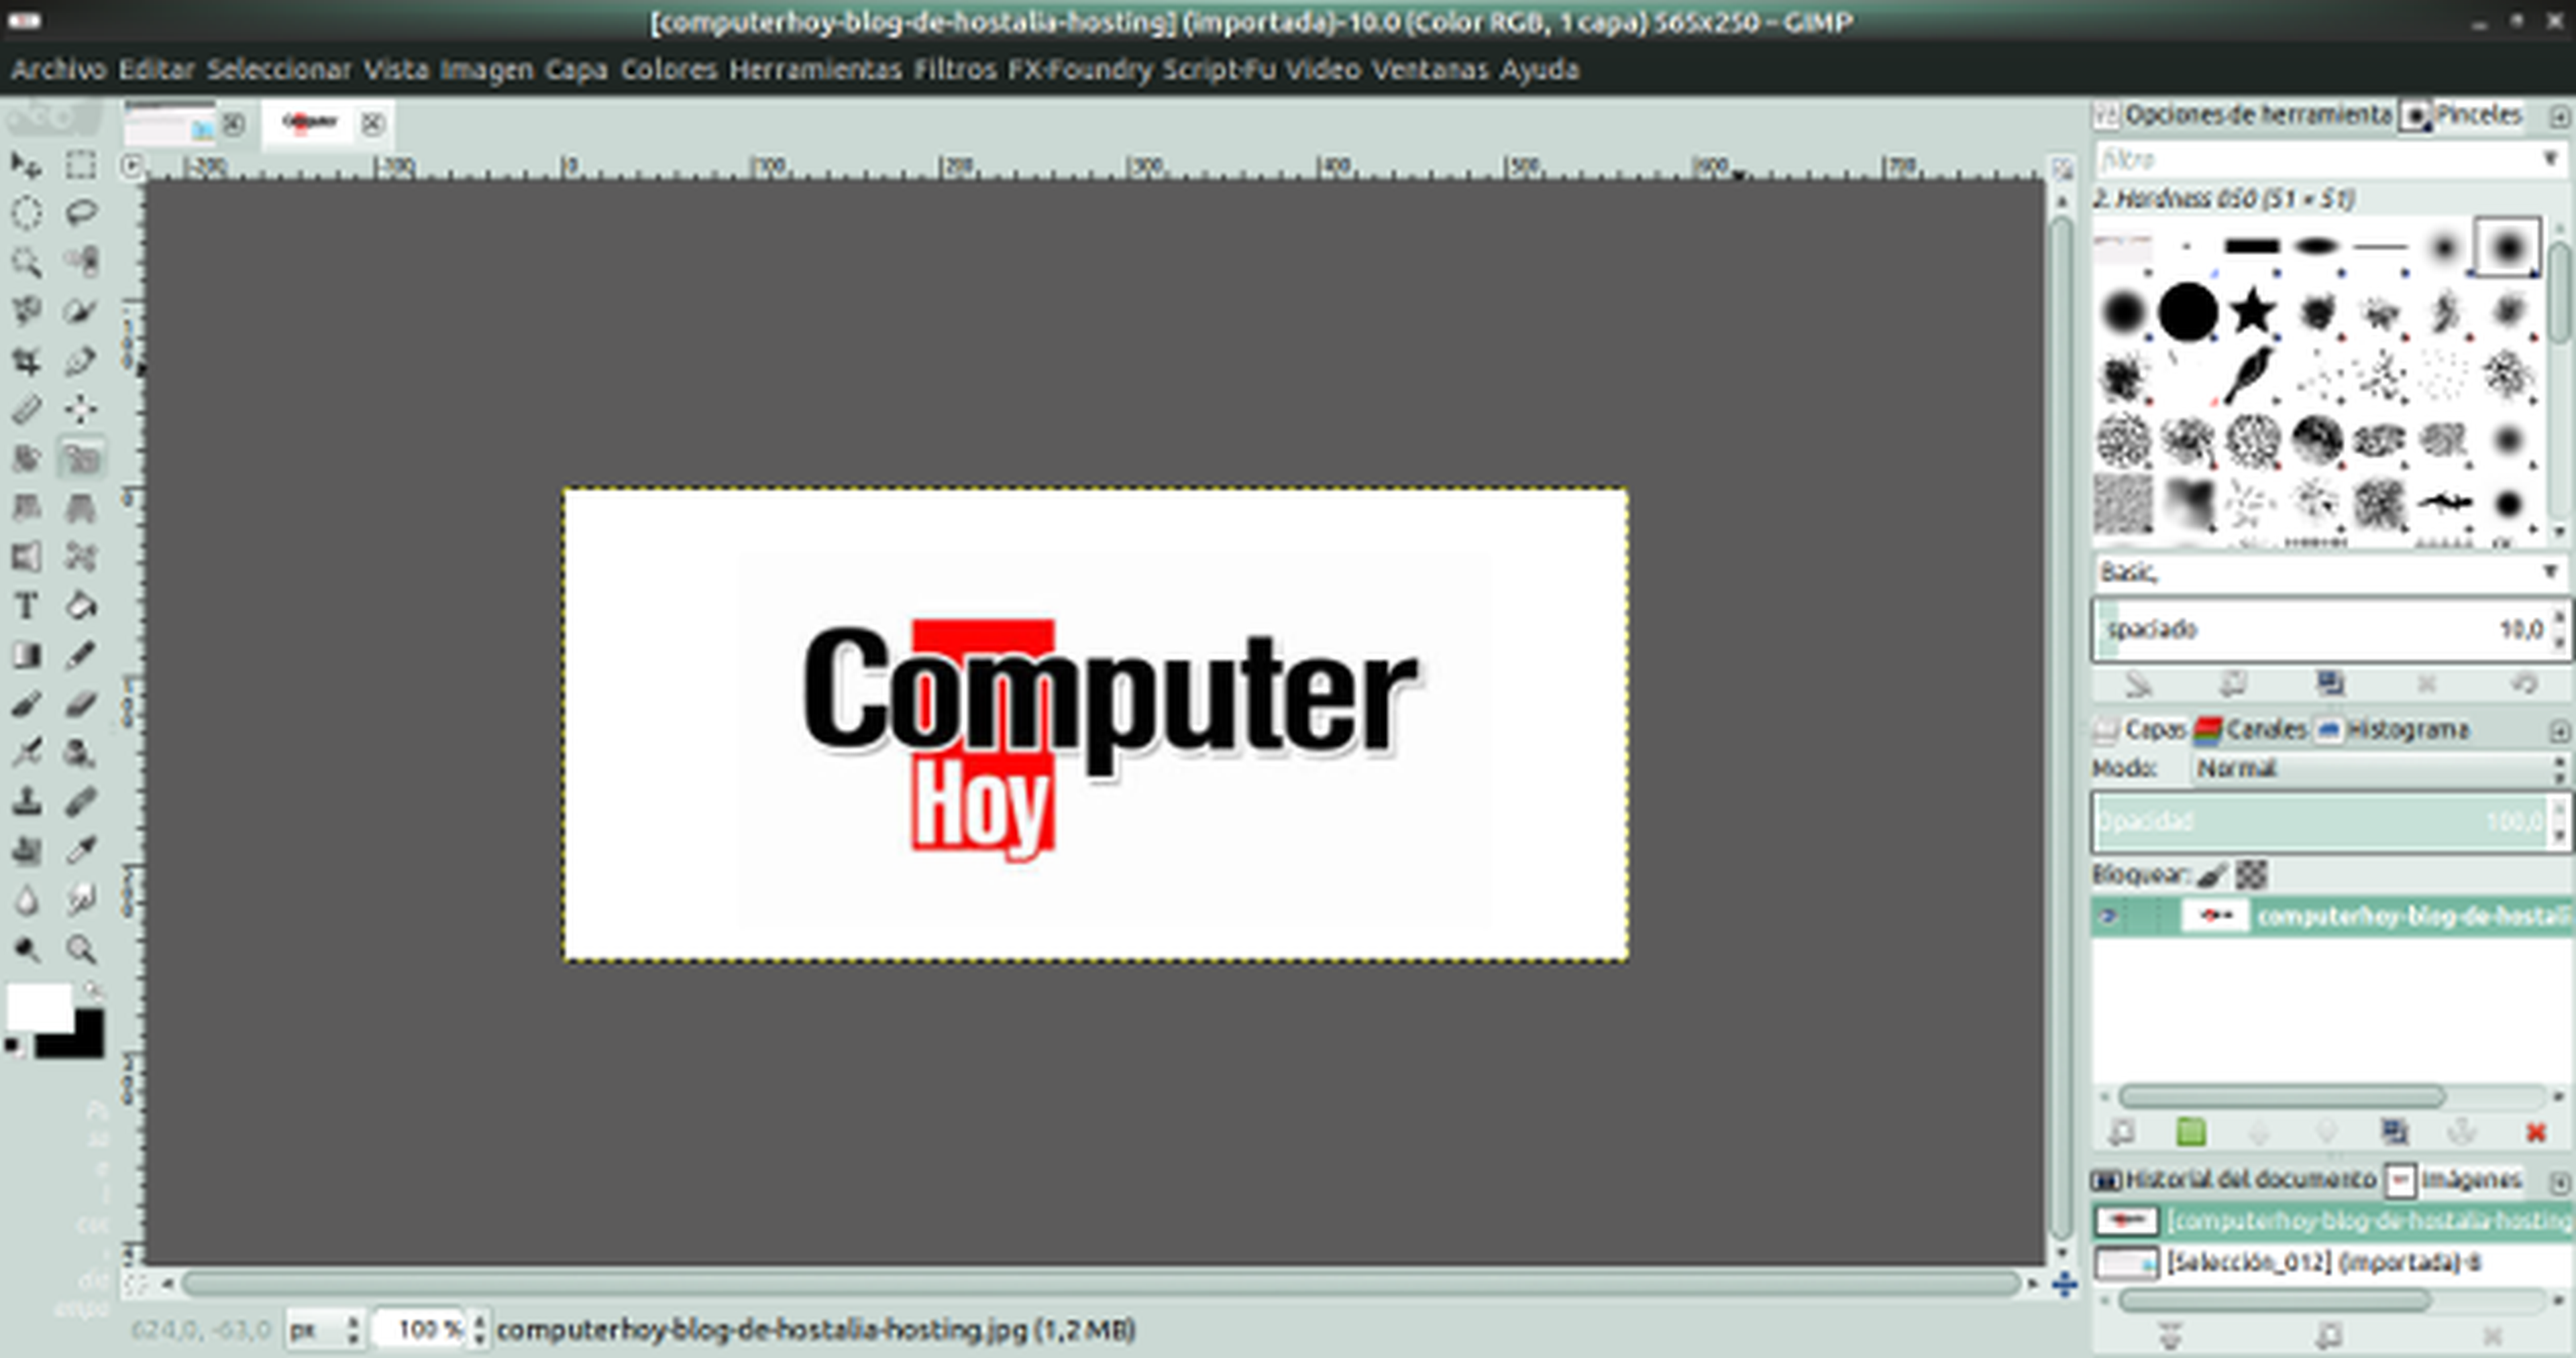The width and height of the screenshot is (2576, 1358).
Task: Select the Eraser tool
Action: pyautogui.click(x=81, y=704)
